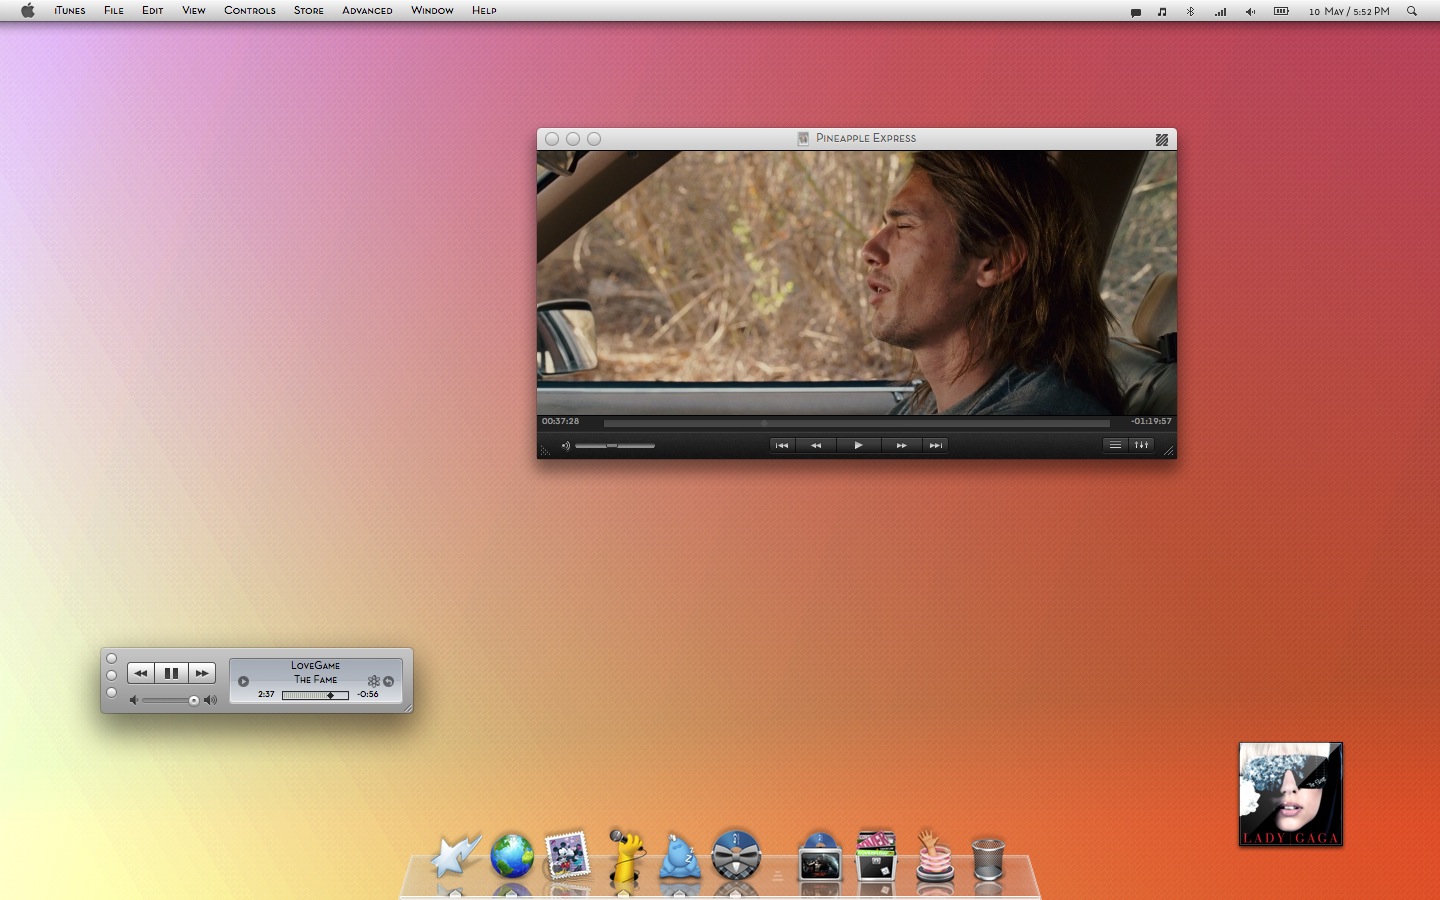The width and height of the screenshot is (1440, 900).
Task: Seek on the Pineapple Express timeline bar
Action: point(856,423)
